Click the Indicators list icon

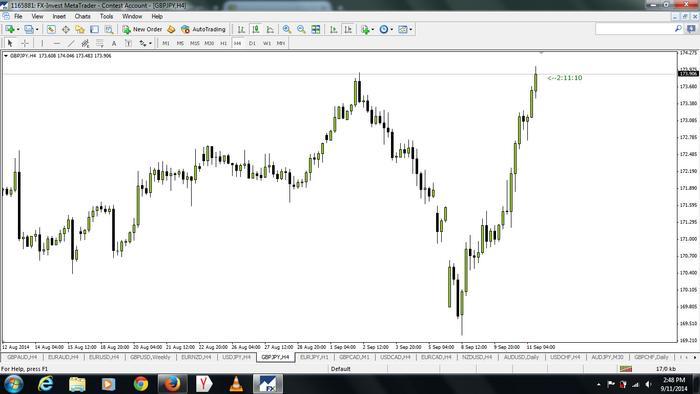[x=365, y=29]
